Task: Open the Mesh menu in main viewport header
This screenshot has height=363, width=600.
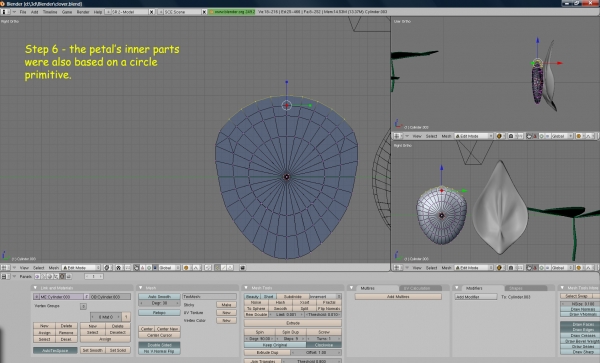Action: click(x=54, y=268)
